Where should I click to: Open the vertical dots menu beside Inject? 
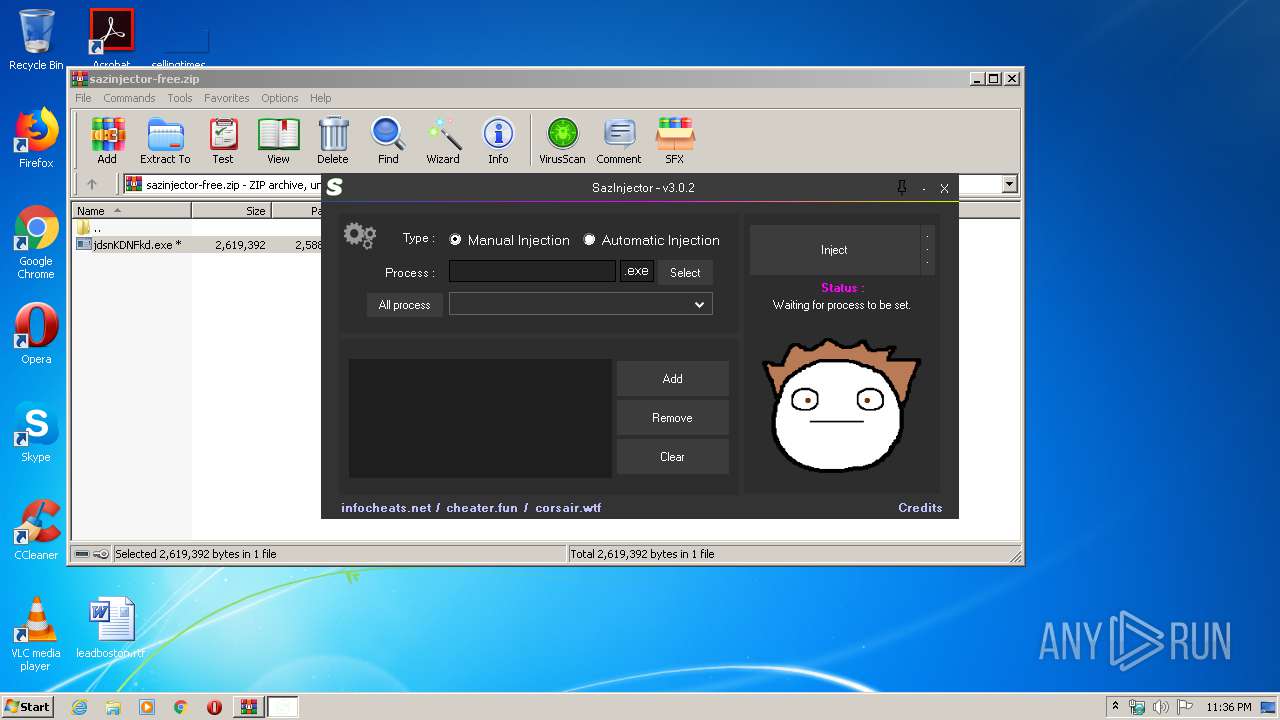point(928,250)
